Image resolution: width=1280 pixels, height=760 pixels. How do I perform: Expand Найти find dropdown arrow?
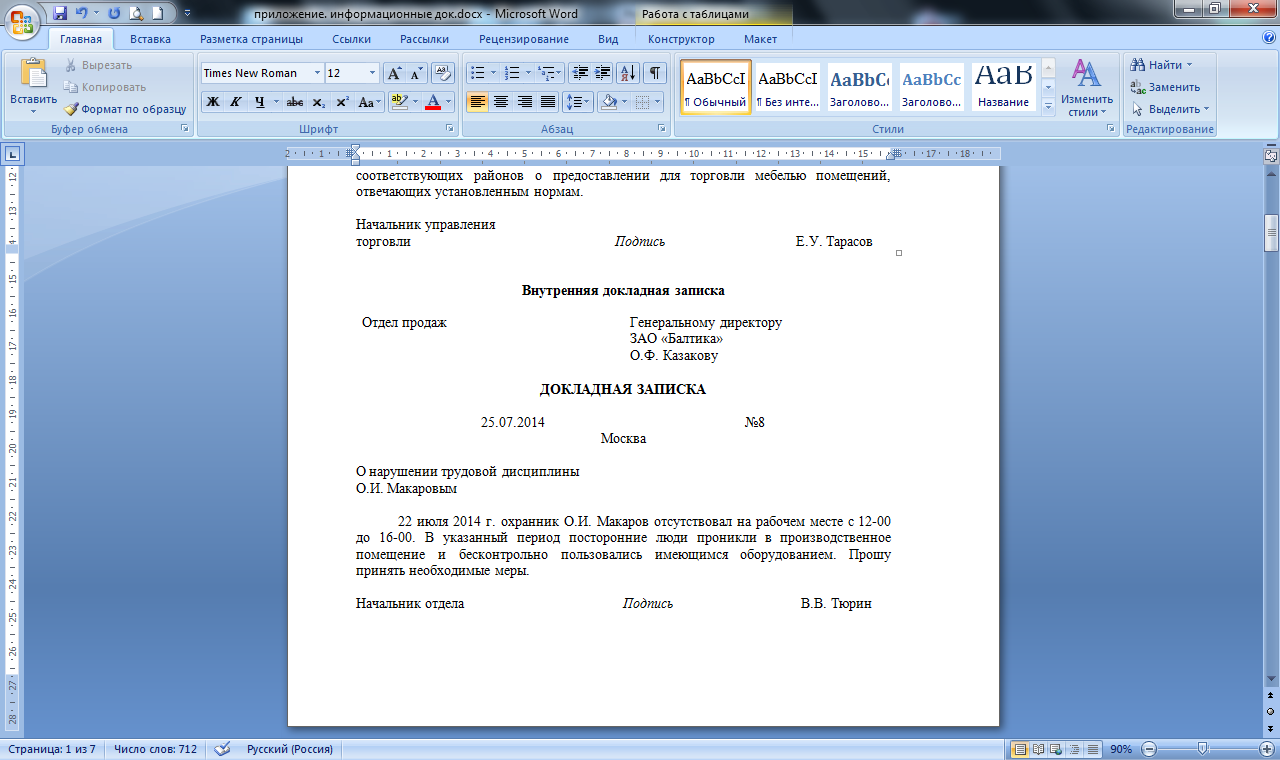tap(1189, 65)
